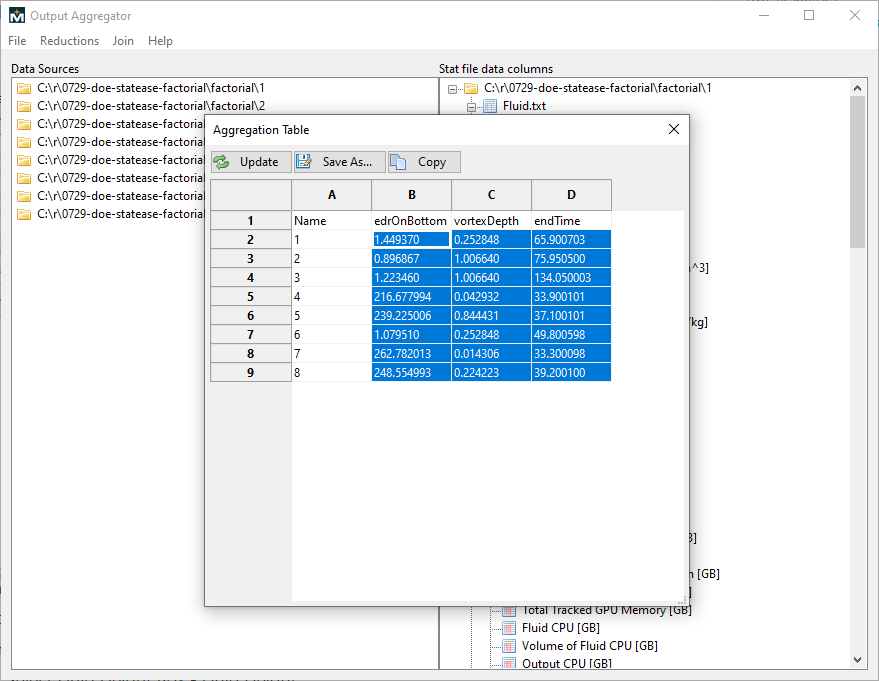
Task: Click the Volume of Fluid CPU [GB] column icon
Action: point(508,646)
